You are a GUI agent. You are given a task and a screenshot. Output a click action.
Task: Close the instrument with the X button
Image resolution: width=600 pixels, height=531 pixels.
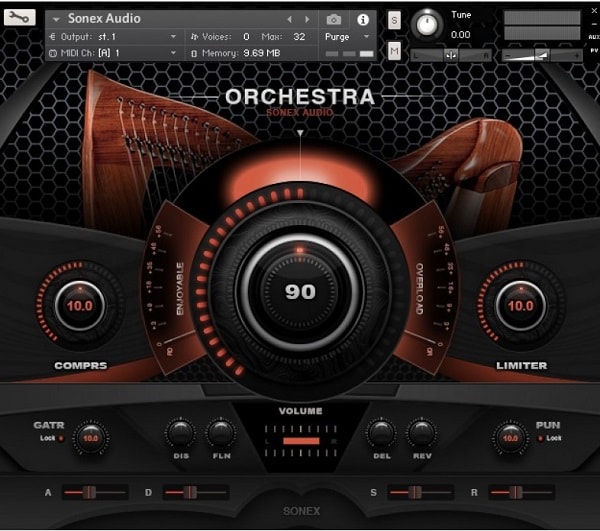click(x=594, y=11)
